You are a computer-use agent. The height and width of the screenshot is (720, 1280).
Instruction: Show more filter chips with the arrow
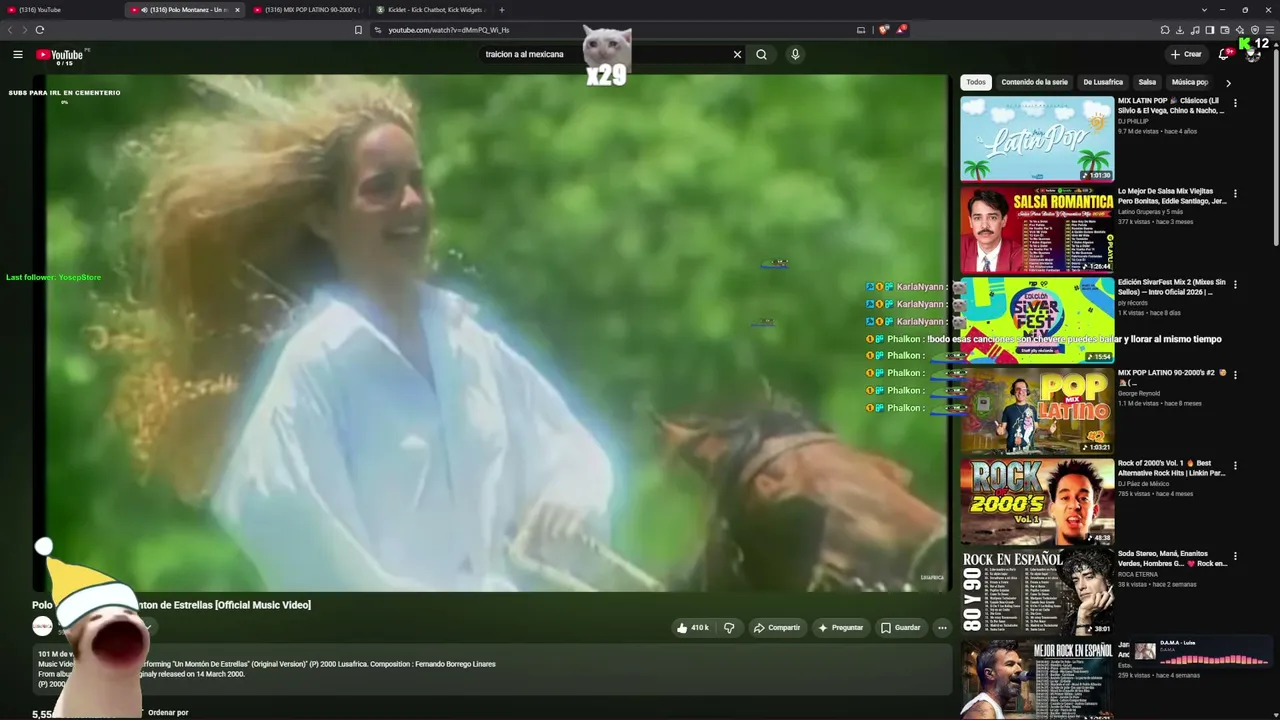1228,83
